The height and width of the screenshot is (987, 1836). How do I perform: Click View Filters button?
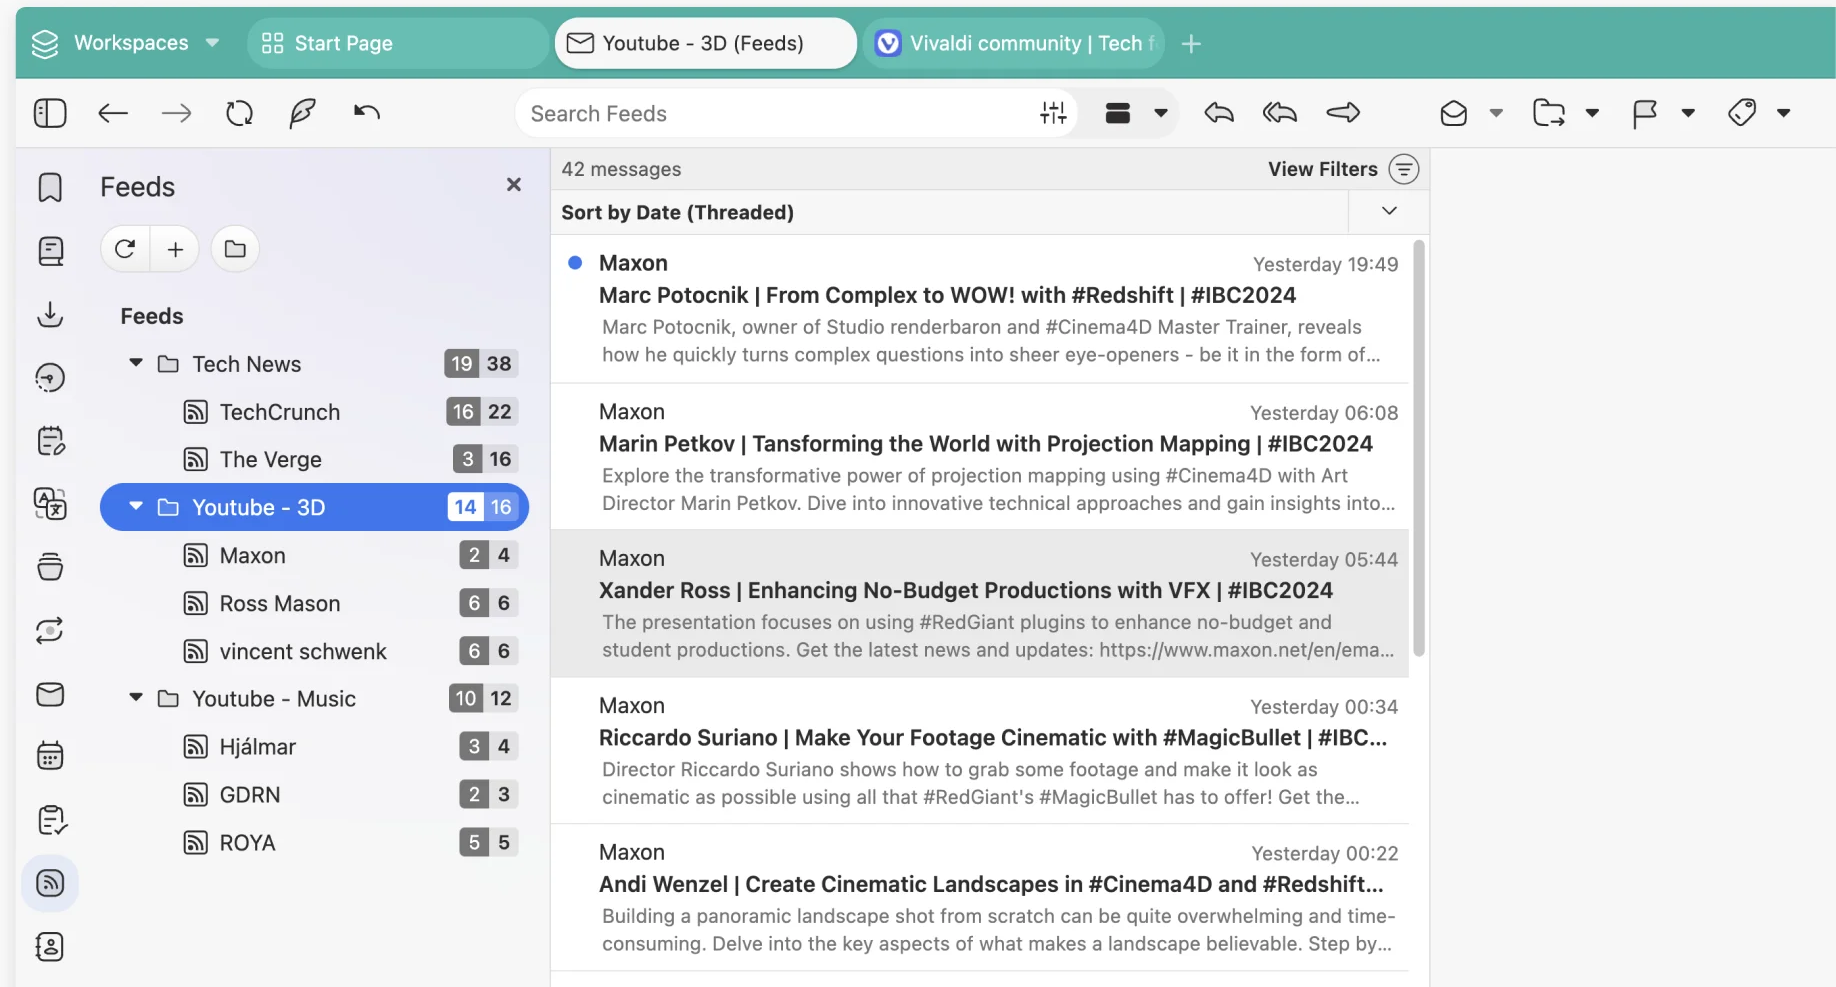1343,169
